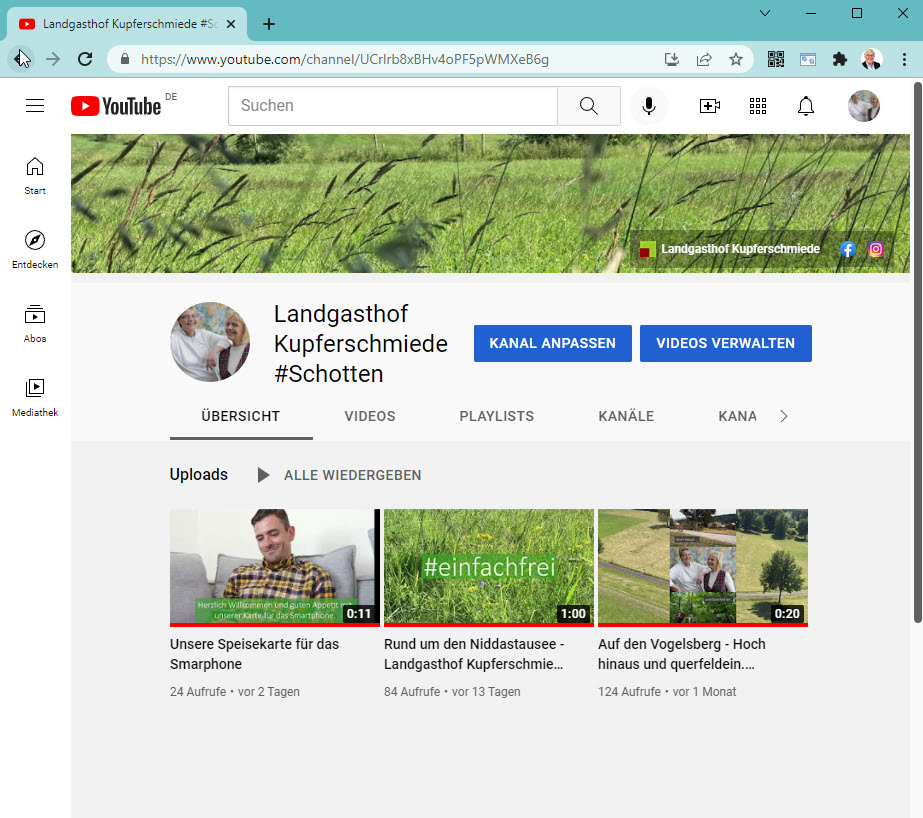923x818 pixels.
Task: Open the partially shown KANA tab
Action: pos(737,416)
